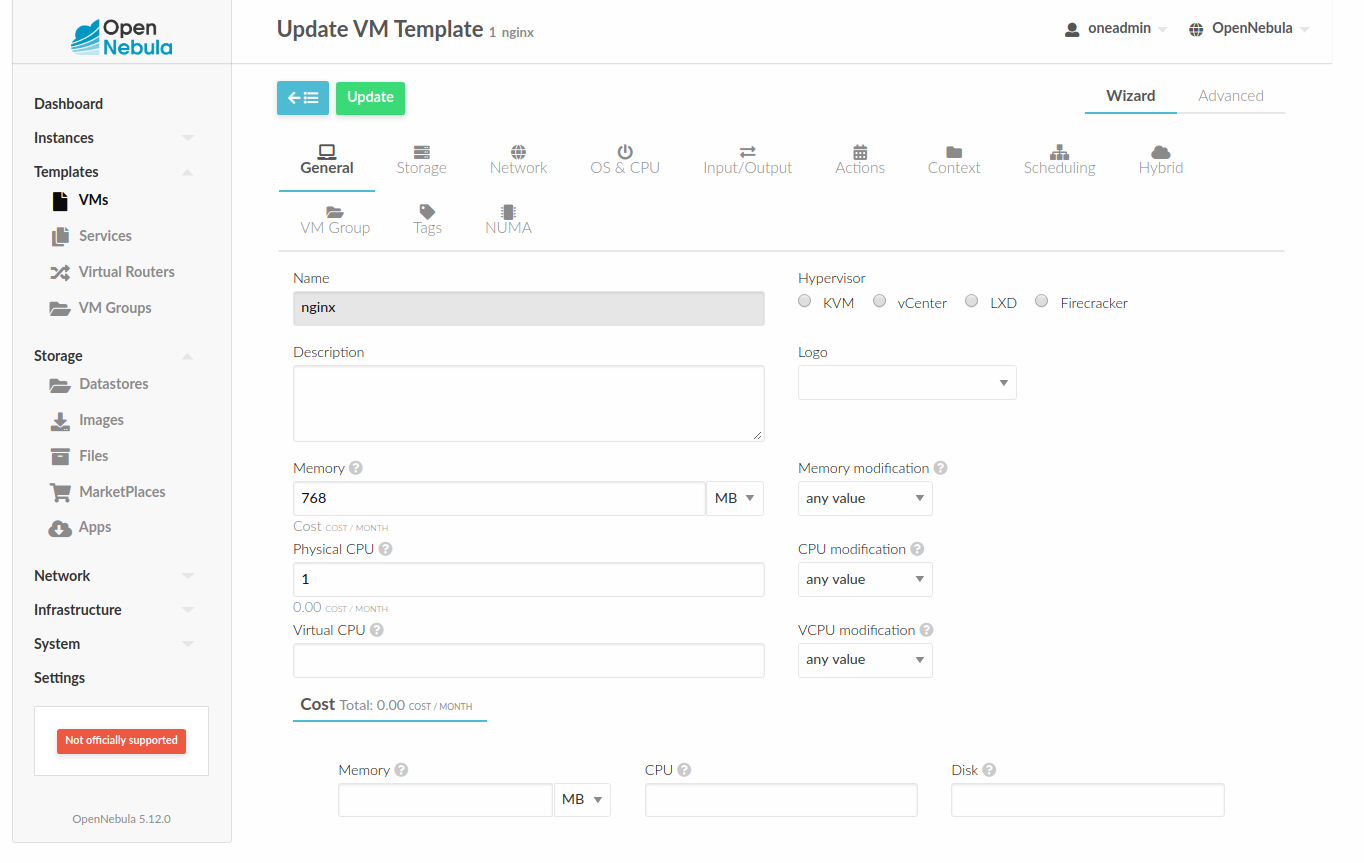The image size is (1364, 863).
Task: Click help icon beside Disk label
Action: pos(989,770)
